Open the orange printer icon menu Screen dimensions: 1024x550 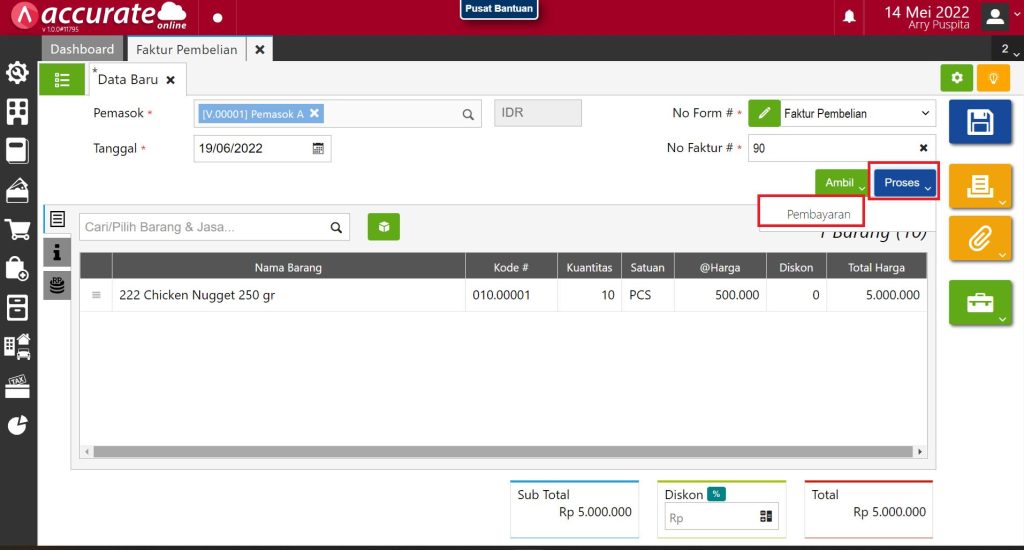point(980,185)
